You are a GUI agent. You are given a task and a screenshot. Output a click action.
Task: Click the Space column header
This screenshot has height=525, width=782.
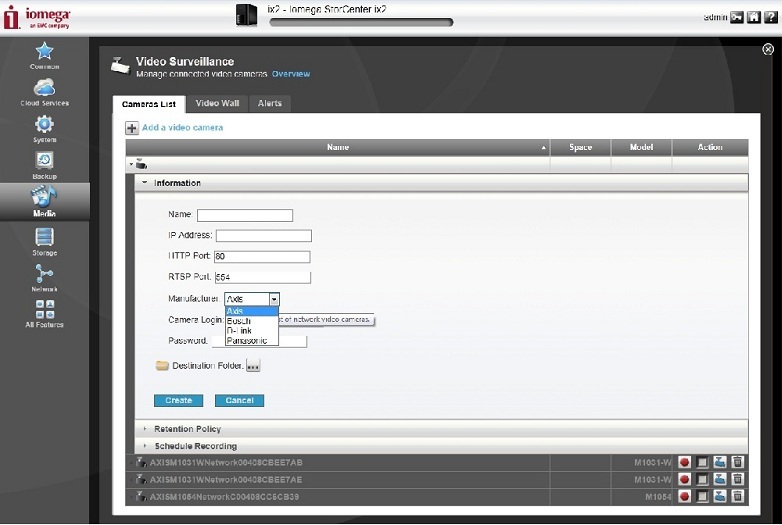pyautogui.click(x=581, y=147)
